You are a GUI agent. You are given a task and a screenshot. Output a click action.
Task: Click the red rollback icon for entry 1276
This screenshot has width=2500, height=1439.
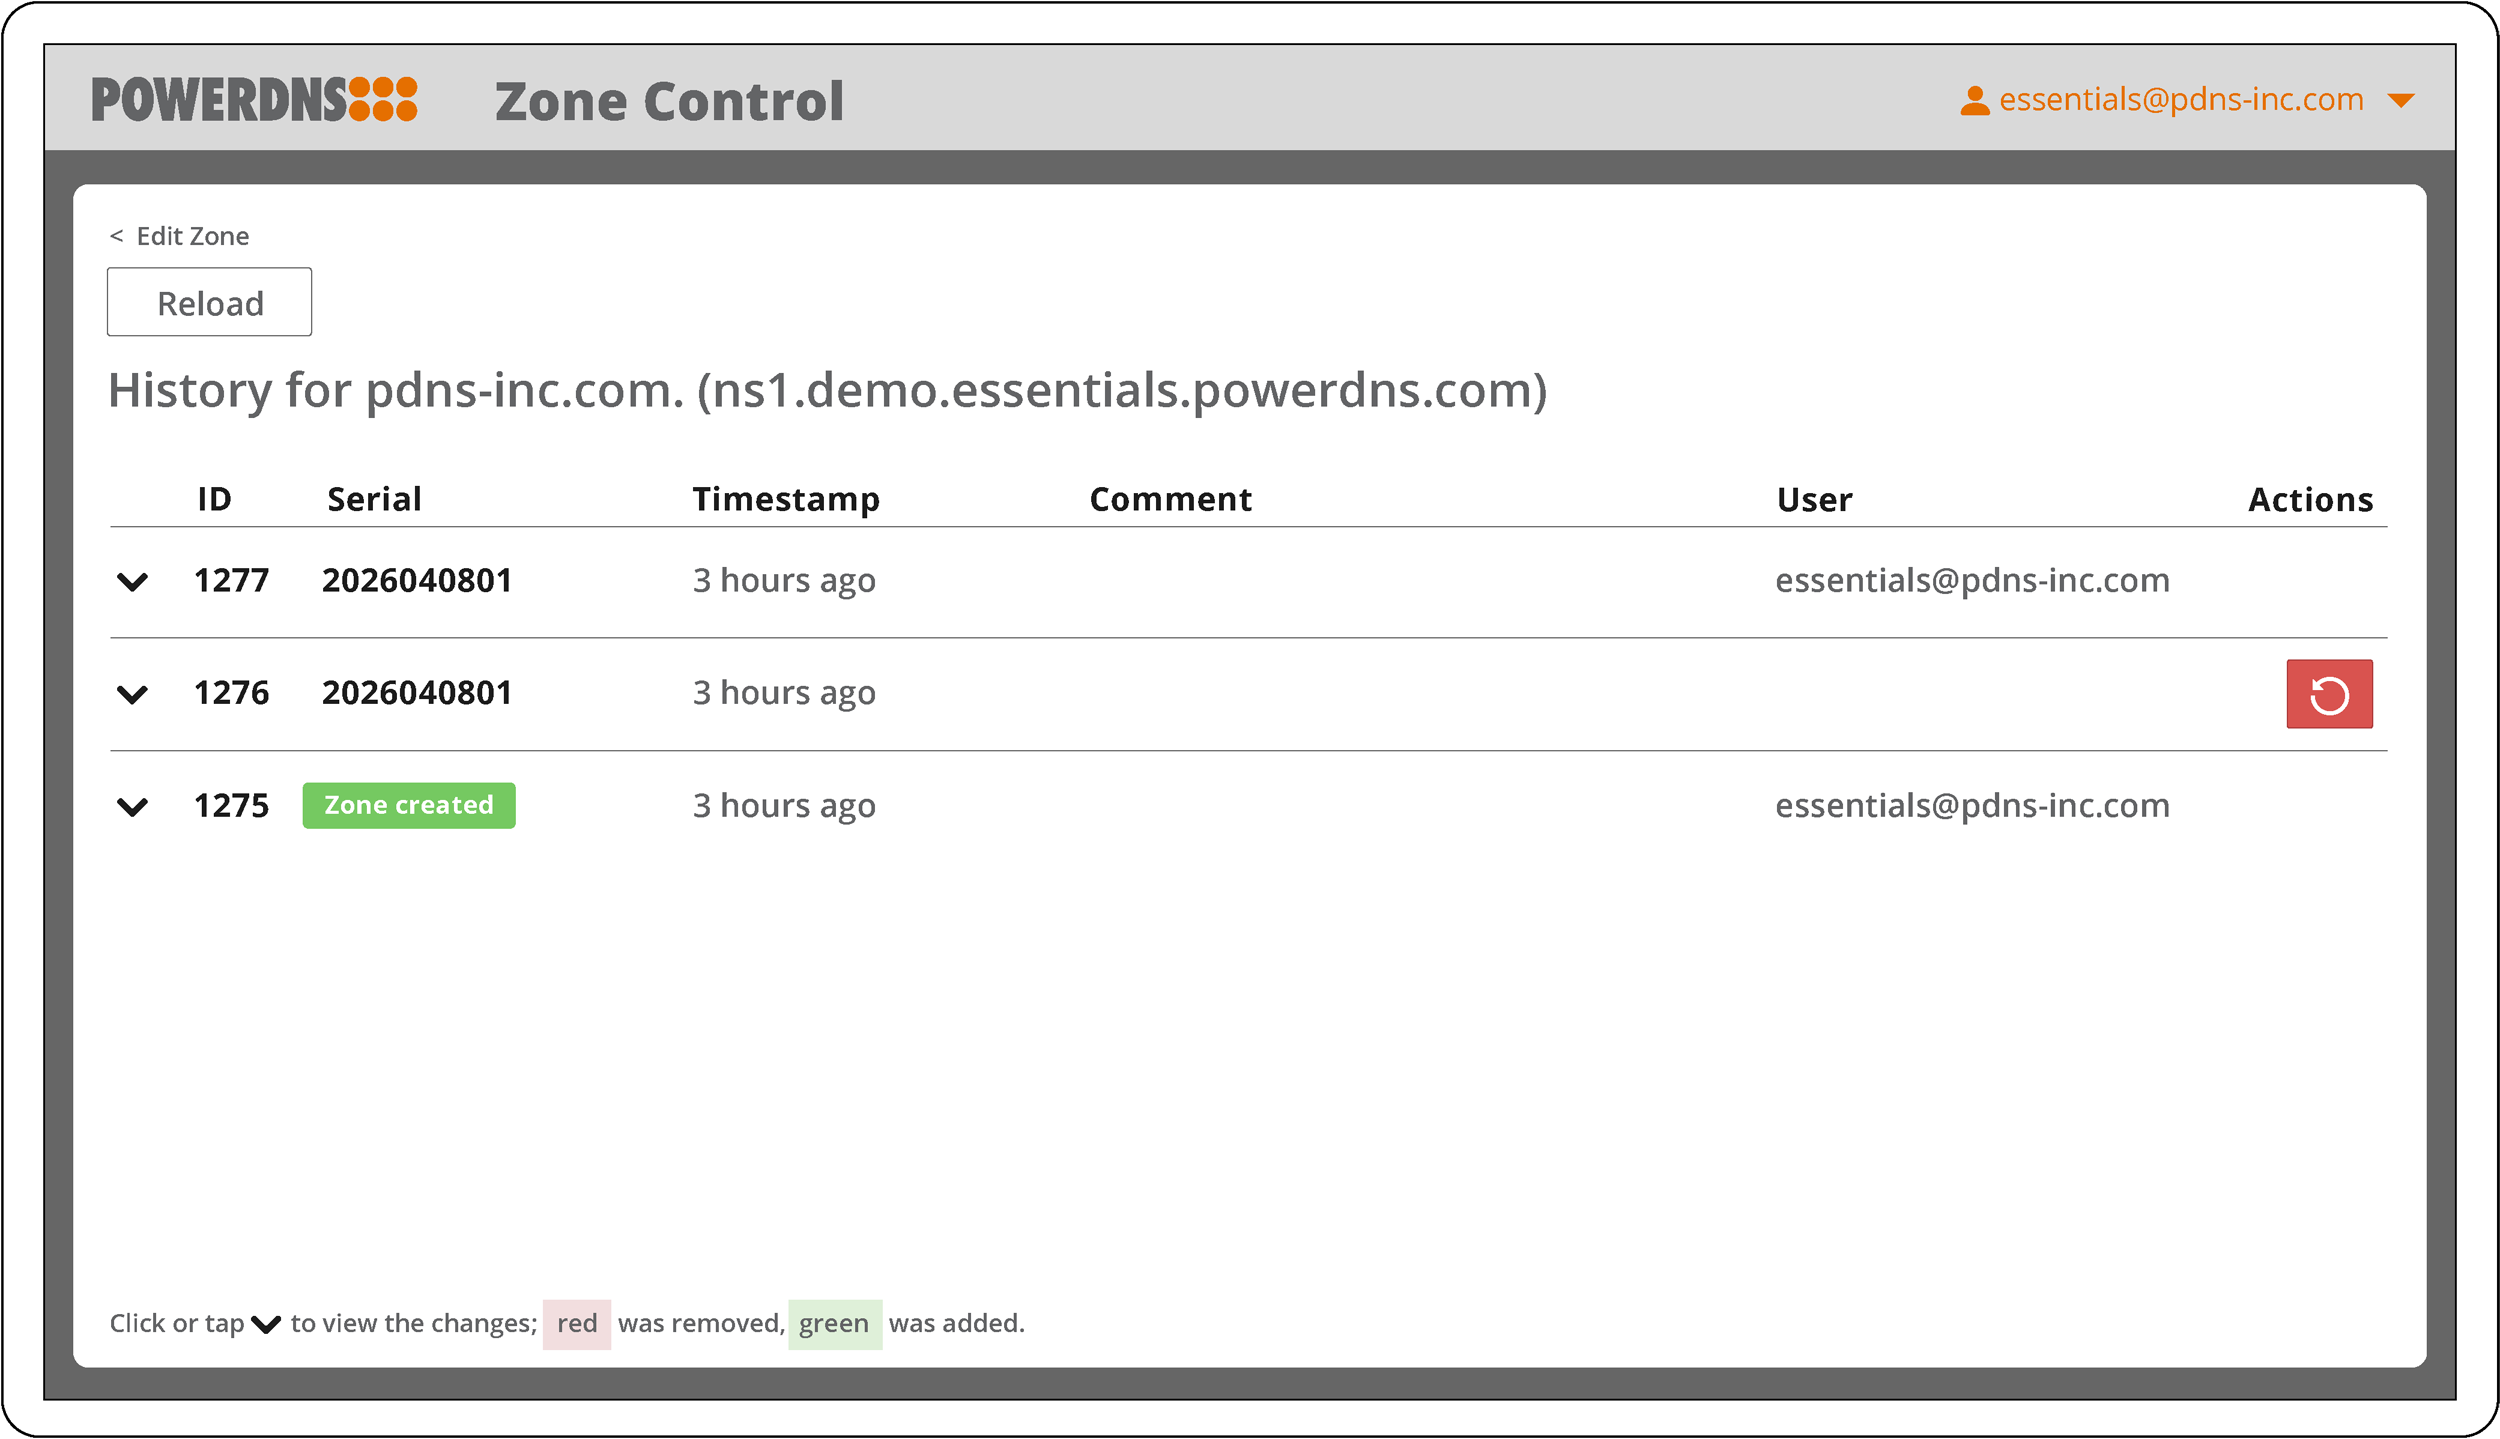pyautogui.click(x=2328, y=694)
